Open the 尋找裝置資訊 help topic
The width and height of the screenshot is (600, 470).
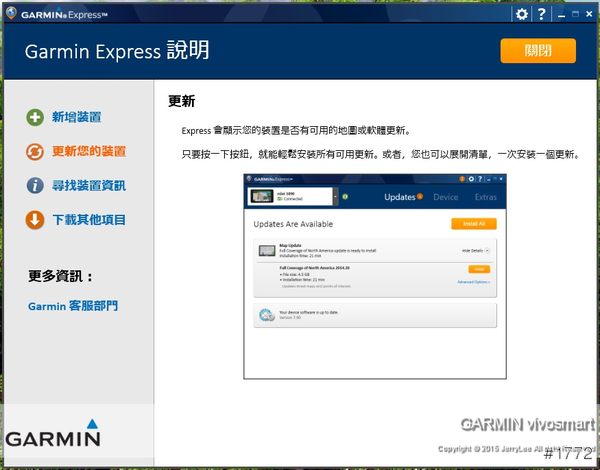point(89,186)
